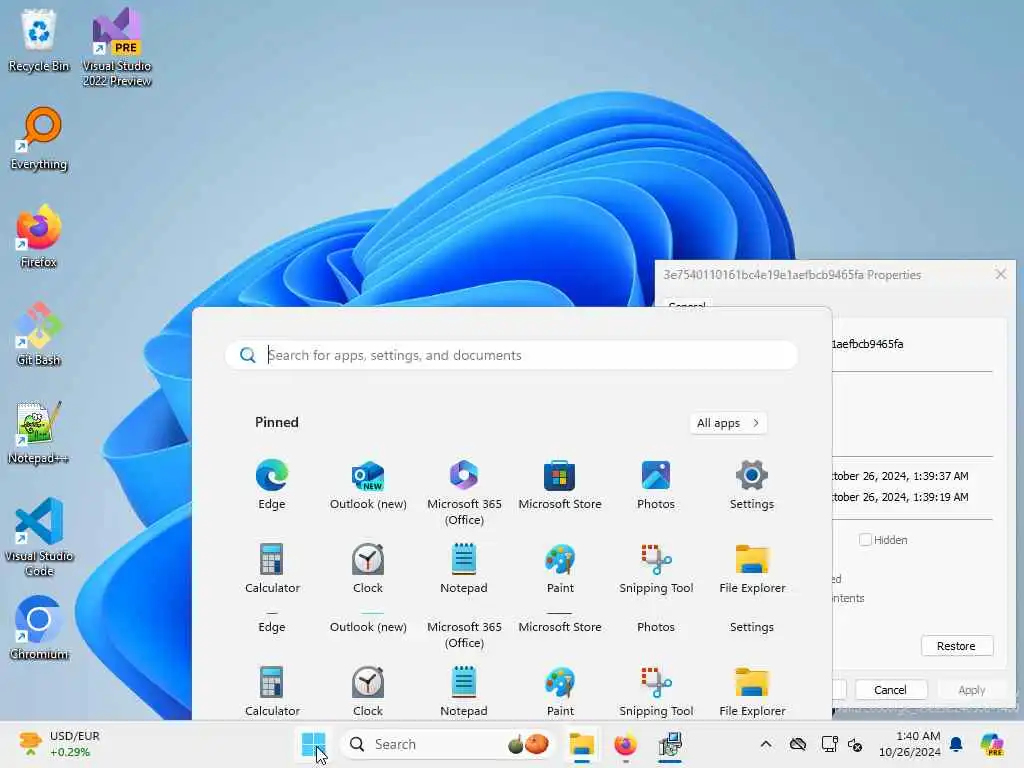Focus the Start menu search field
The image size is (1024, 768).
511,355
